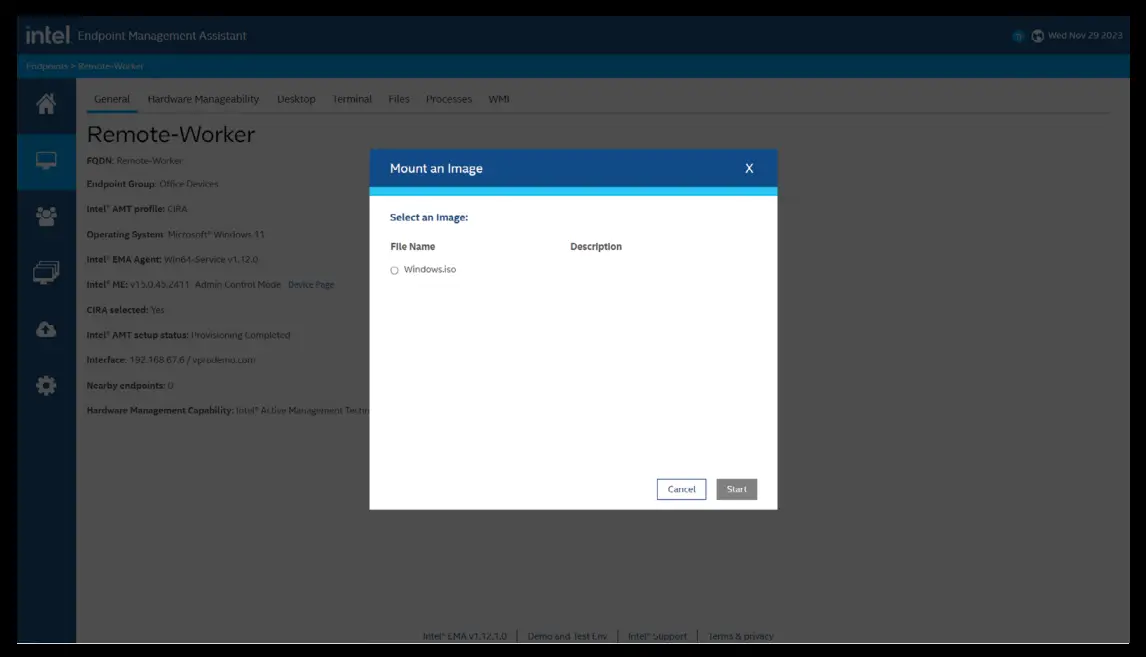Click the Remote-Worker breadcrumb link
Screen dimensions: 1146x657
pos(110,66)
